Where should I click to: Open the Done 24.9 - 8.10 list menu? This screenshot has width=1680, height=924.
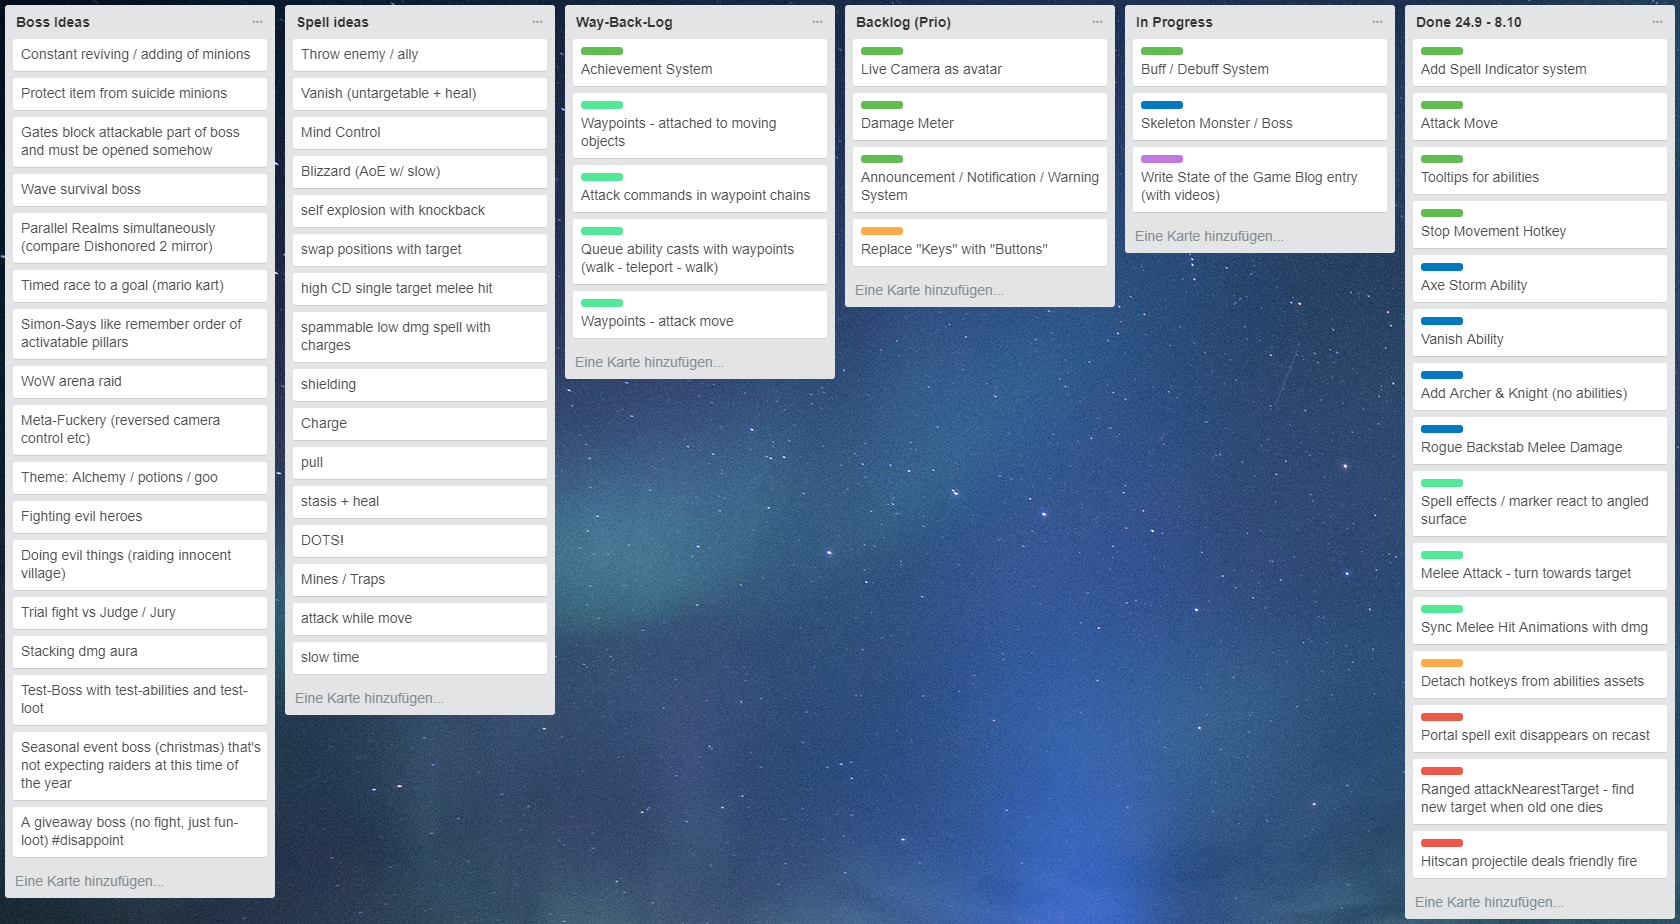click(x=1657, y=22)
